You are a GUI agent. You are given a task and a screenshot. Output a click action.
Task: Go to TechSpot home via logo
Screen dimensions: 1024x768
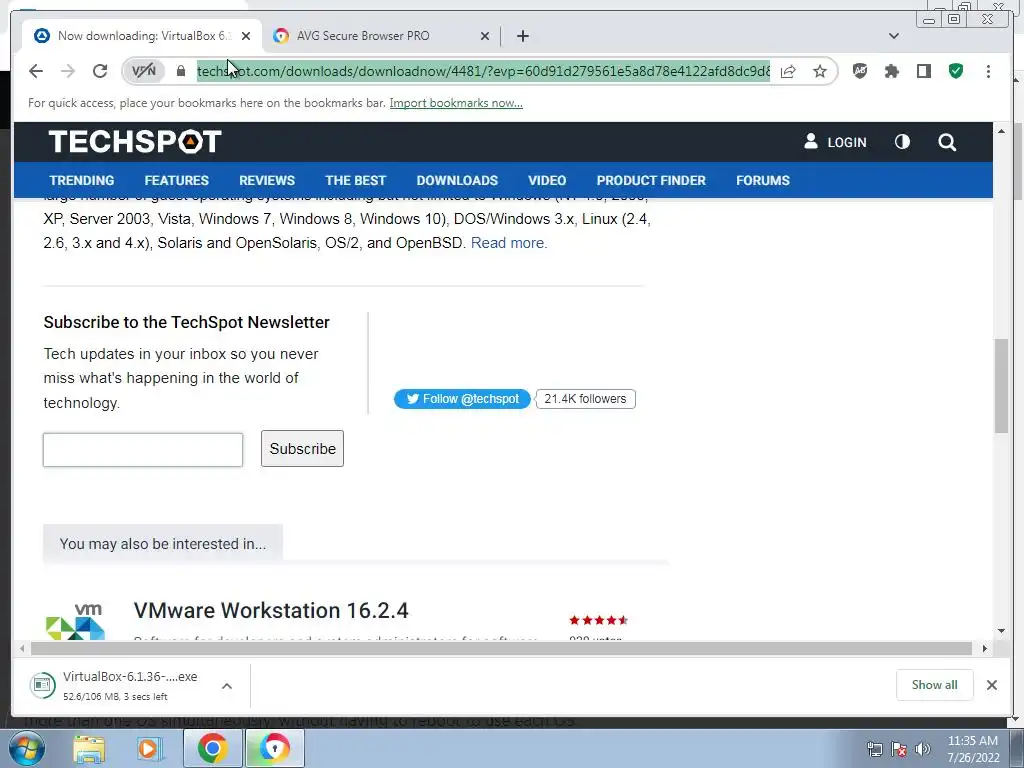click(135, 142)
